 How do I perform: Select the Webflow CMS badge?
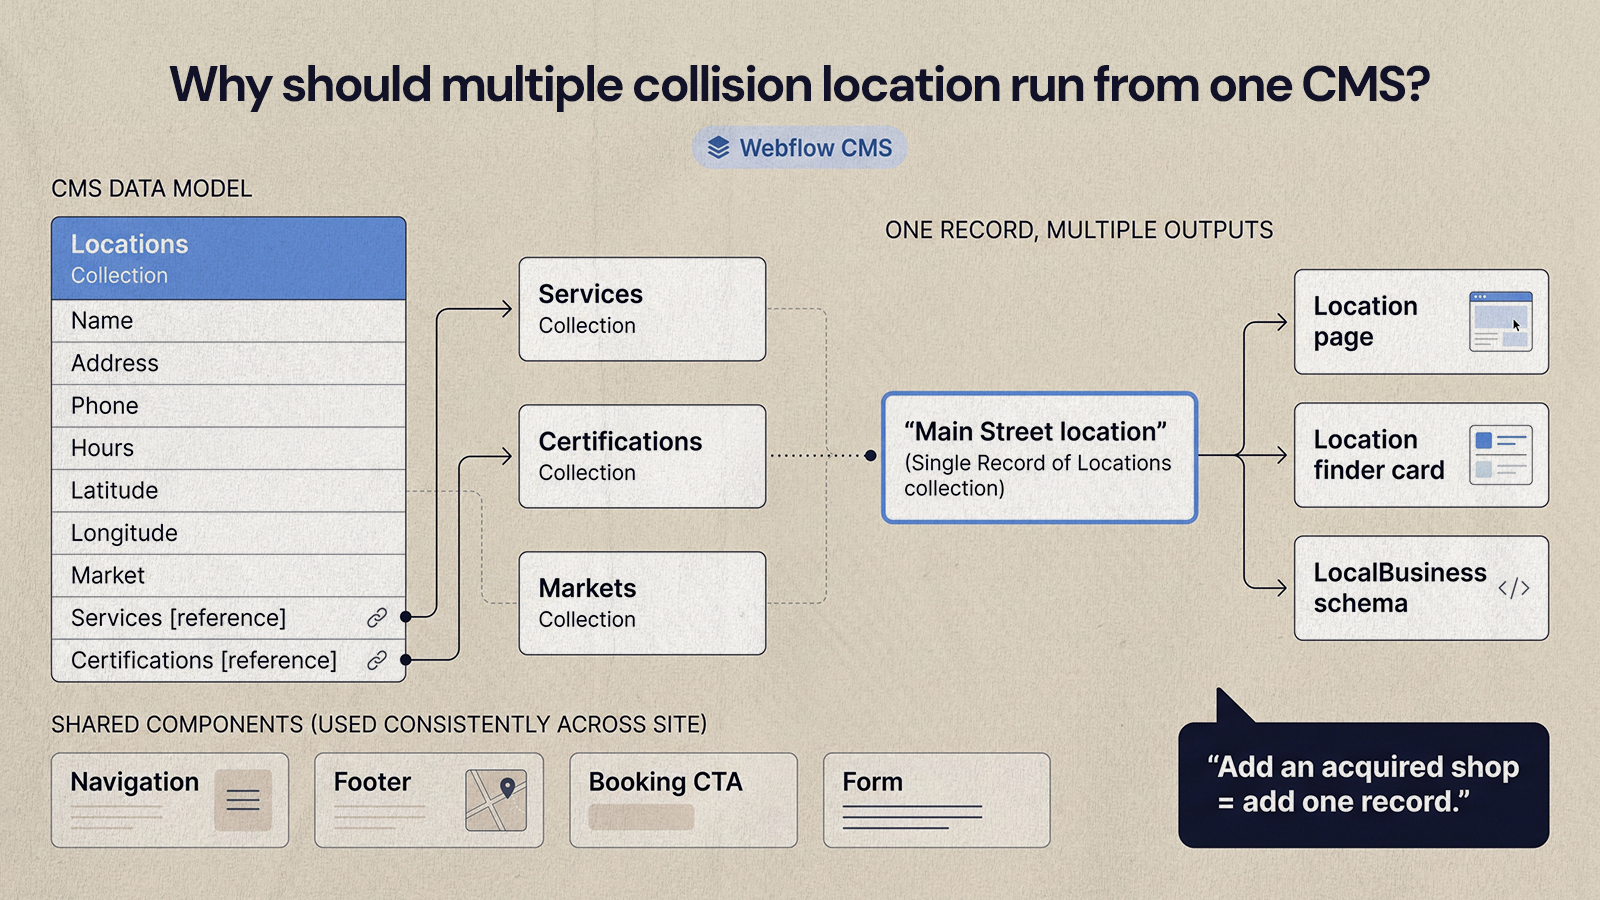[800, 148]
